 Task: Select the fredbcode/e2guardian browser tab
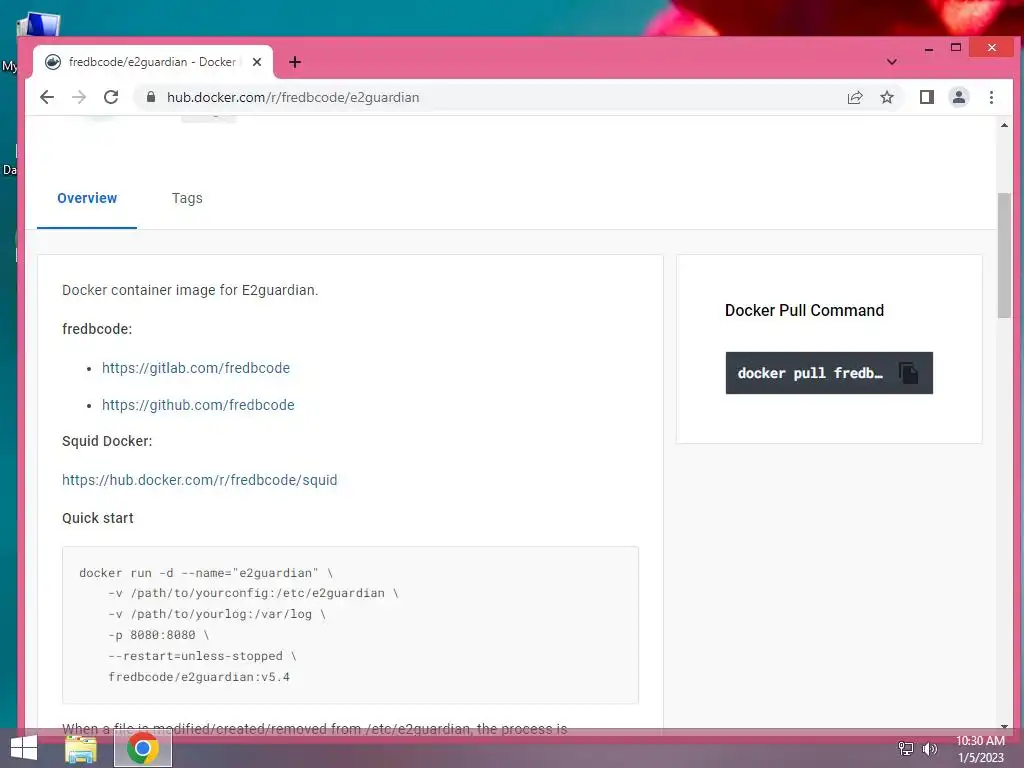(152, 62)
